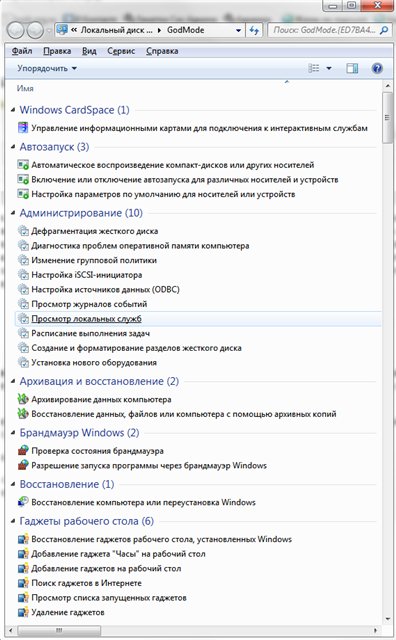Click the Help question mark icon
This screenshot has height=640, width=396.
[377, 68]
